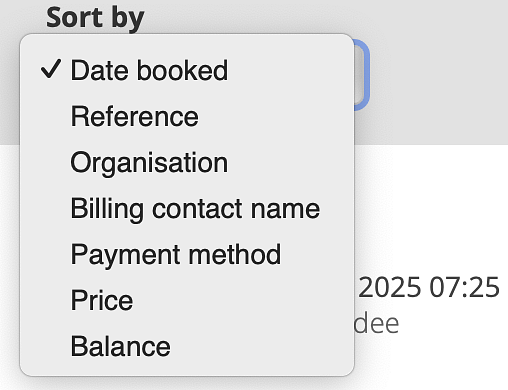
Task: Select Balance at the list bottom
Action: [187, 346]
